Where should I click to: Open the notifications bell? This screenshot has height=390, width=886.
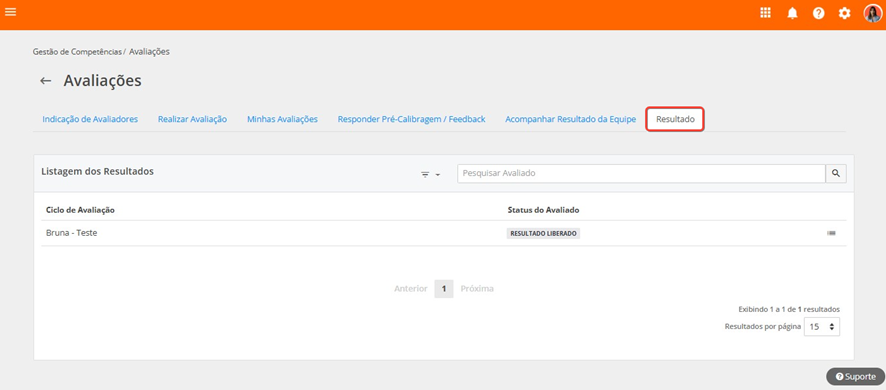tap(792, 14)
